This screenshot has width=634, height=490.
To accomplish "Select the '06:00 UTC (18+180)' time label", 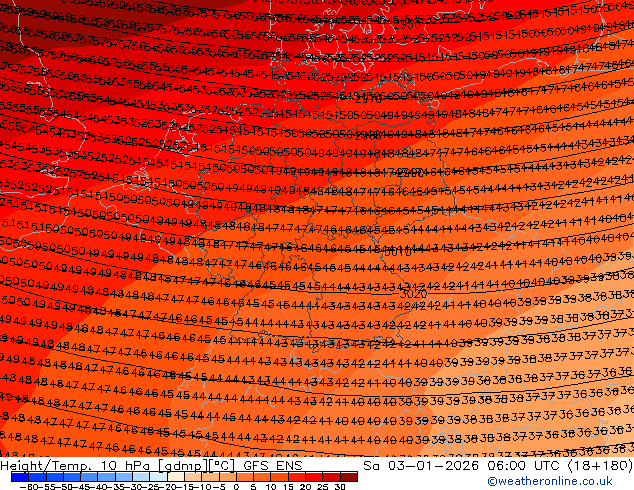I will [x=560, y=466].
